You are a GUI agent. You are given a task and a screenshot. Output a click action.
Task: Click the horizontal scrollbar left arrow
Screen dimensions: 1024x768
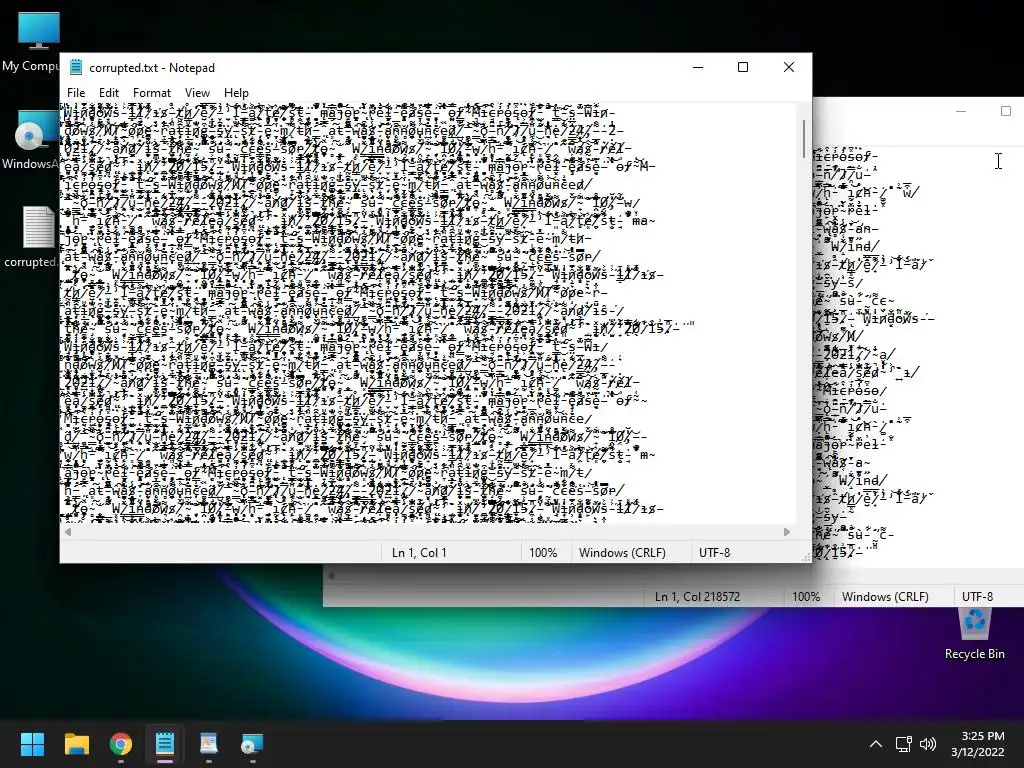[x=68, y=532]
